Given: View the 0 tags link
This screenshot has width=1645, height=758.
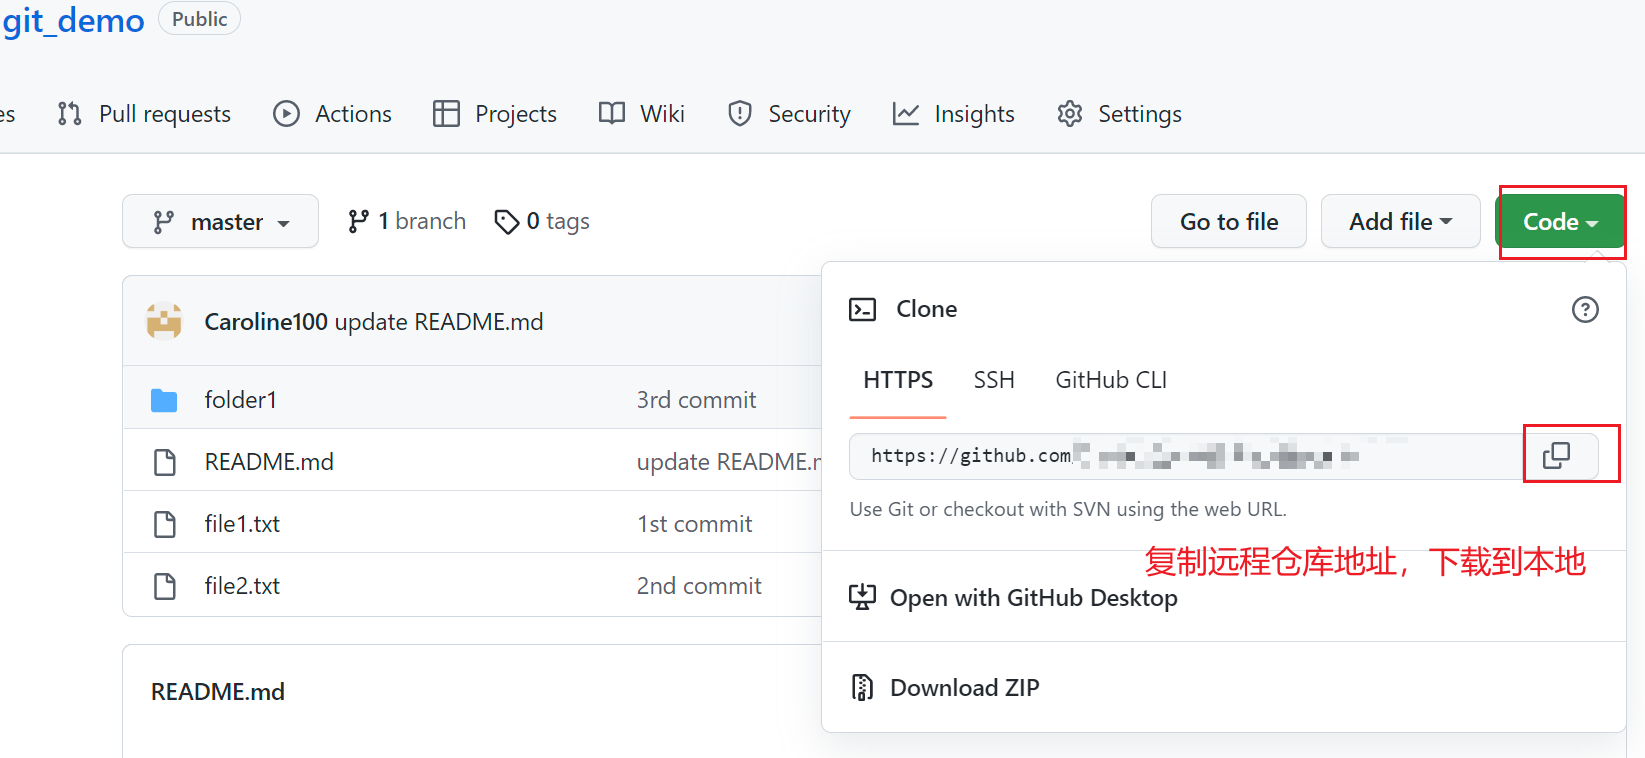Looking at the screenshot, I should (x=542, y=221).
